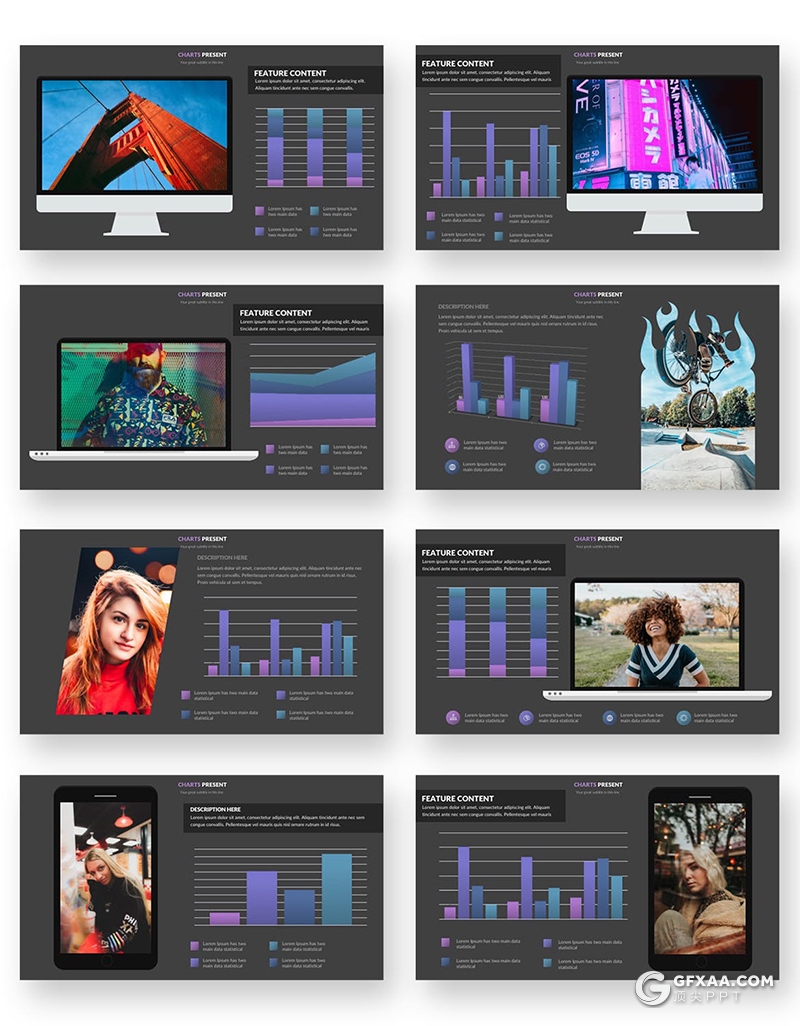
Task: Select the blue circle icon on curly-hair laptop slide
Action: (609, 717)
